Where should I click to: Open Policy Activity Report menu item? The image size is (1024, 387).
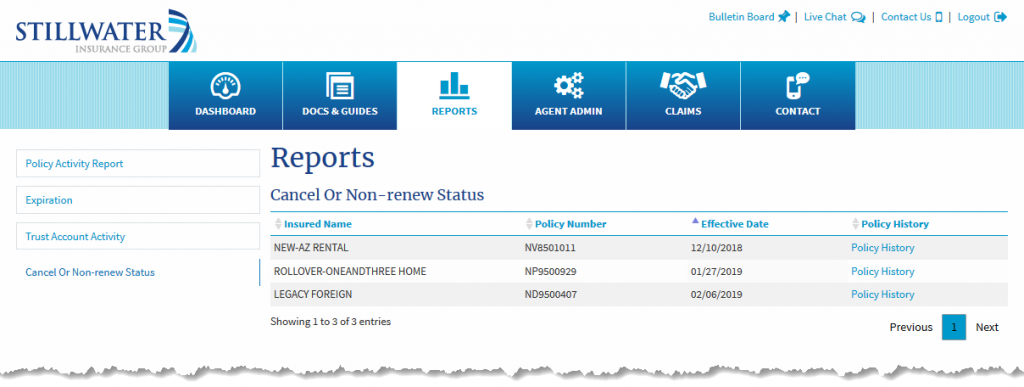pyautogui.click(x=138, y=163)
